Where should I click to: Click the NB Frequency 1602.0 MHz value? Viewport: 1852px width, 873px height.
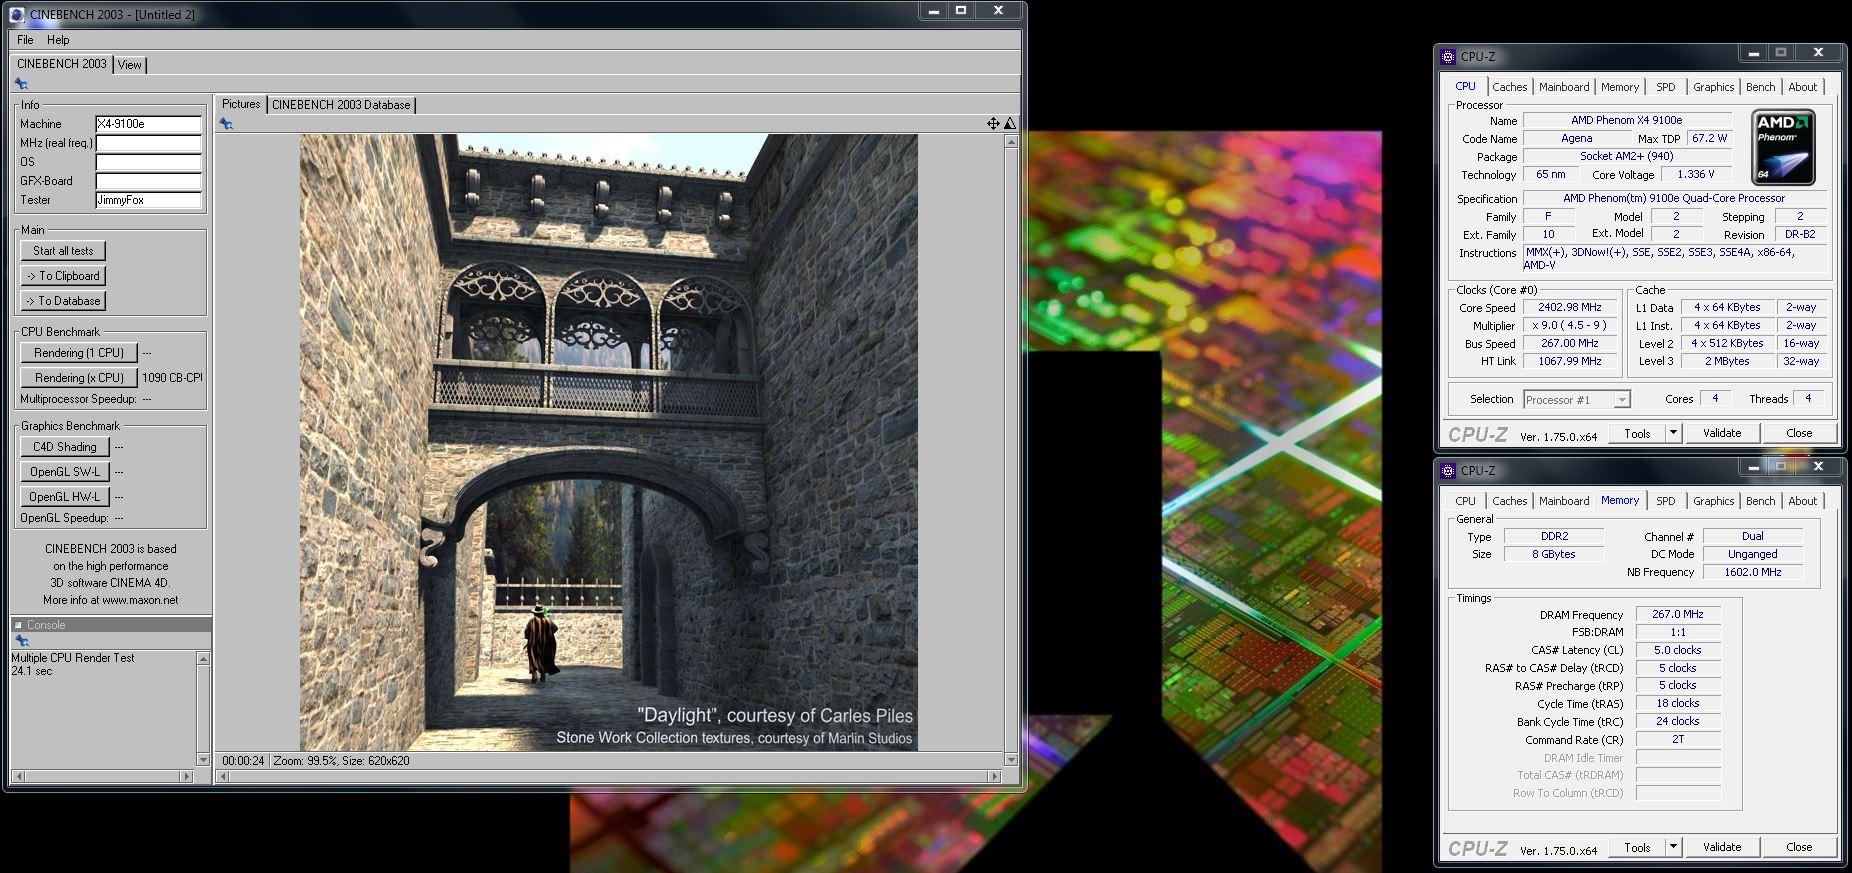[x=1753, y=572]
